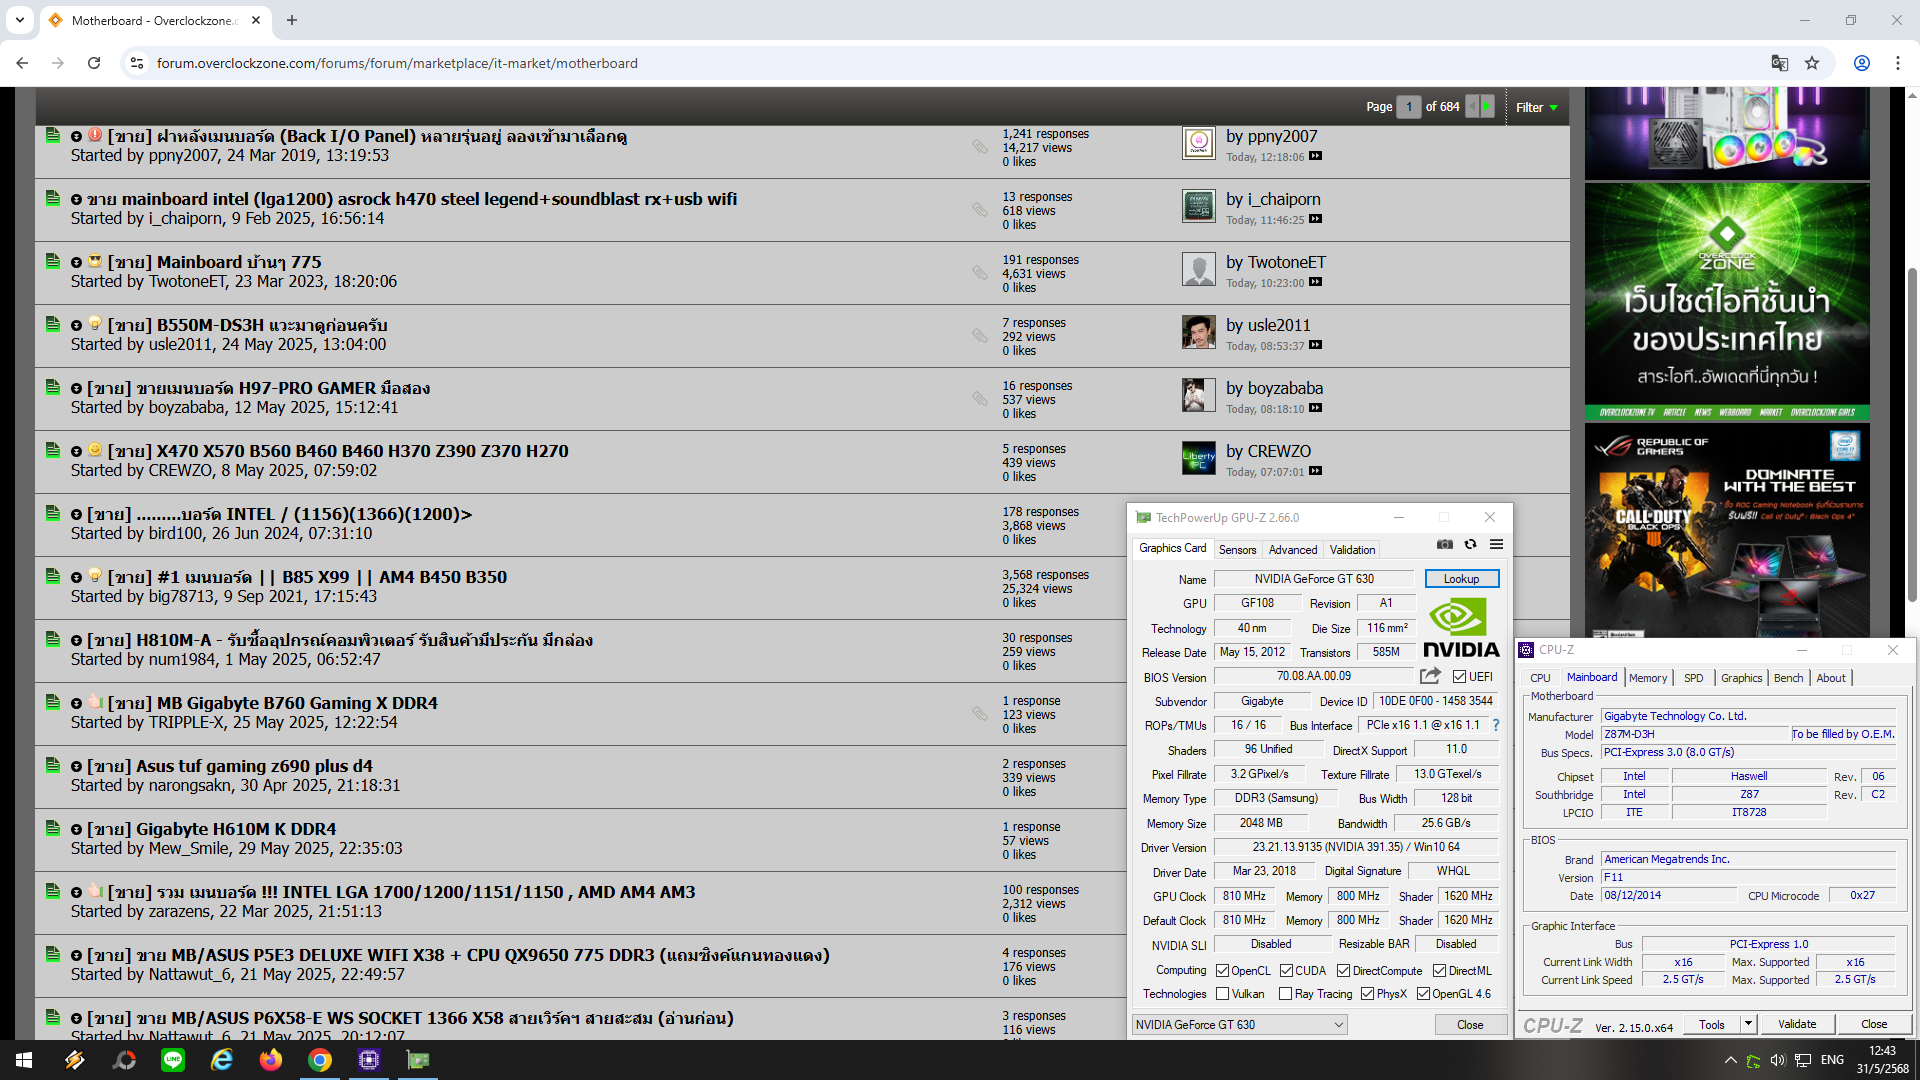Open LINE app from taskbar
Viewport: 1920px width, 1080px height.
click(x=173, y=1060)
